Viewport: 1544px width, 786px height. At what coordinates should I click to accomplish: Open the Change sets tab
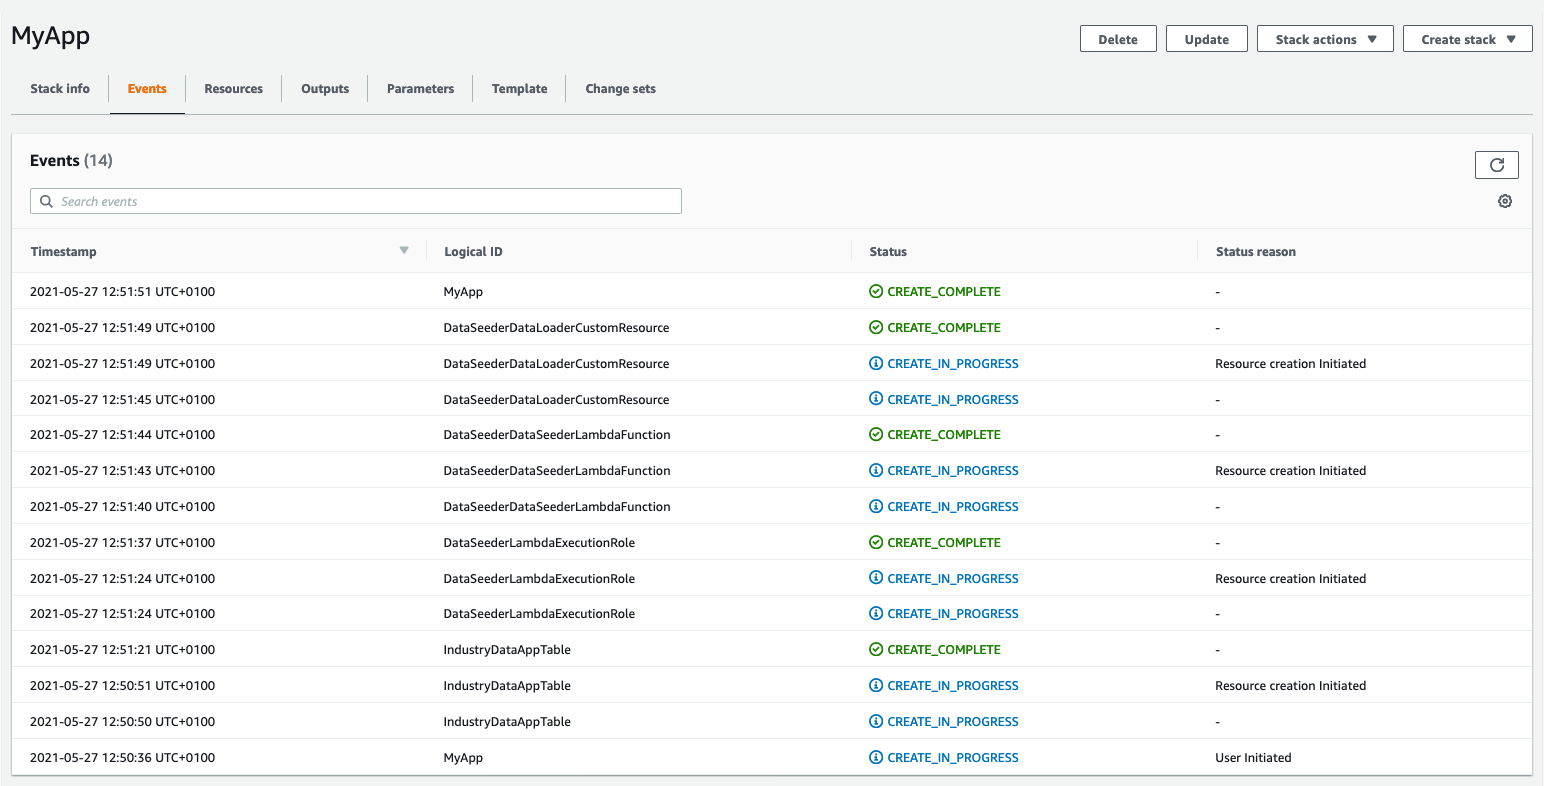click(620, 88)
